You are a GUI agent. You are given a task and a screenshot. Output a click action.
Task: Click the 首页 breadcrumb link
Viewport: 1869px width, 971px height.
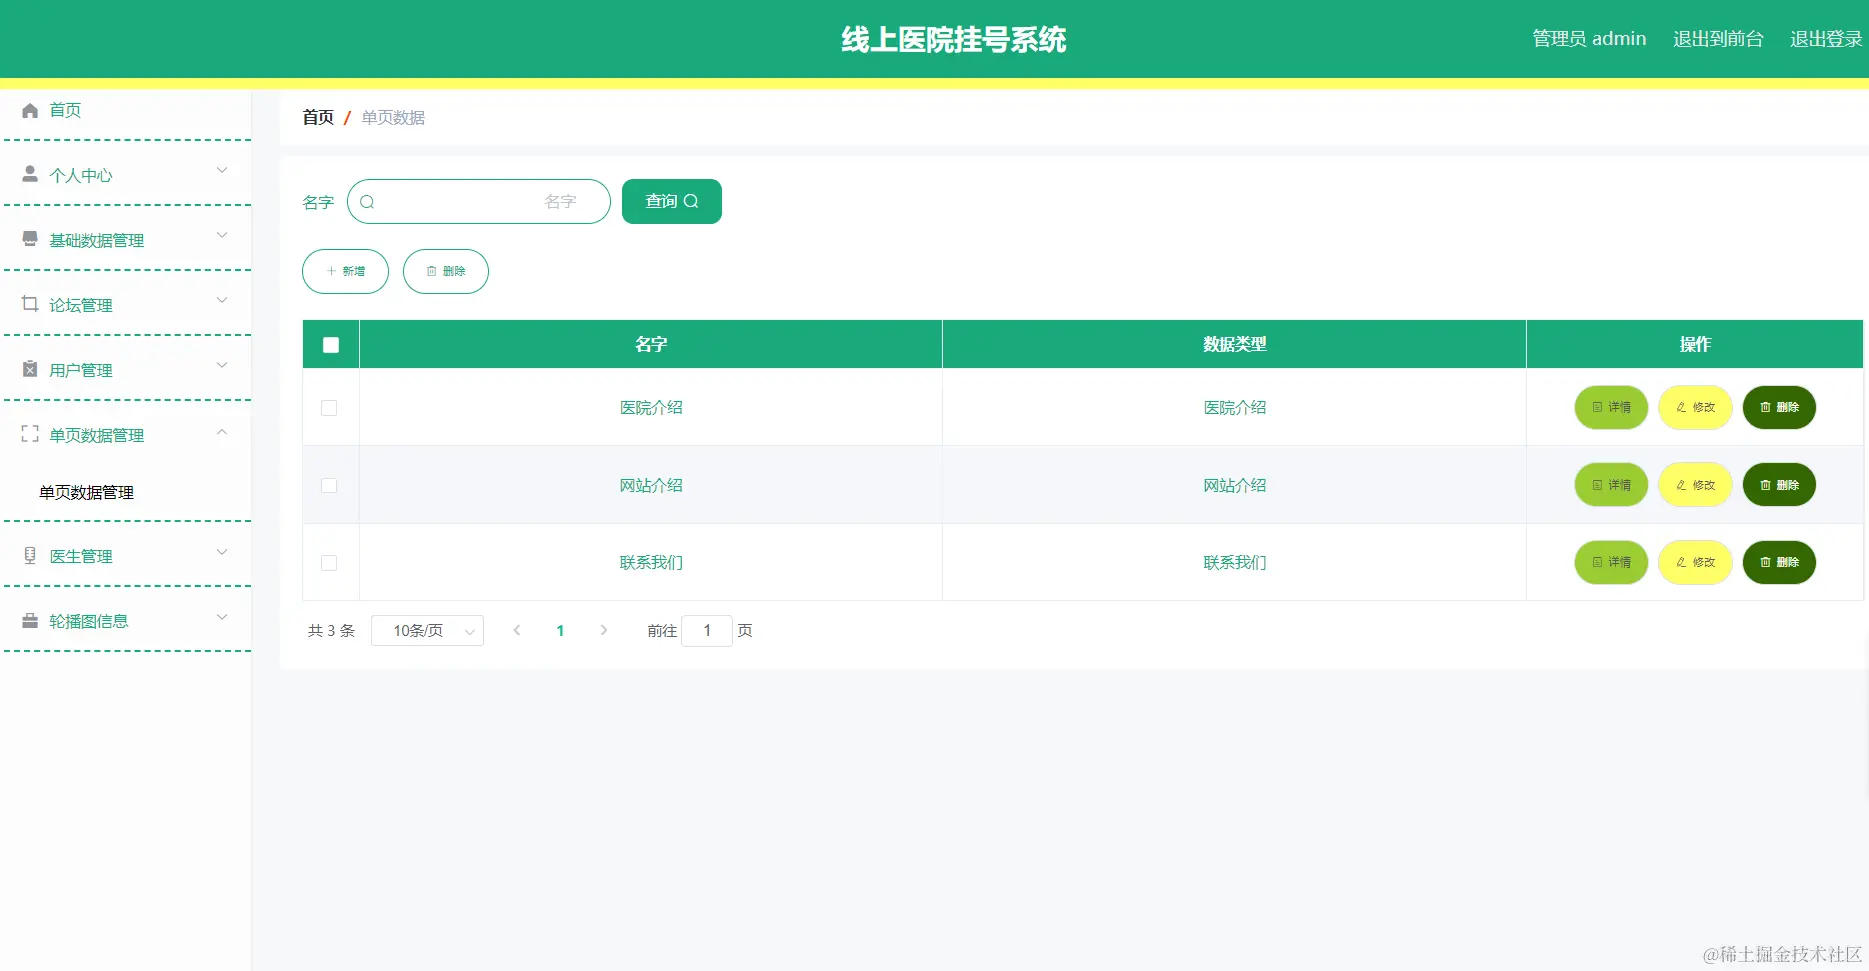click(x=318, y=117)
